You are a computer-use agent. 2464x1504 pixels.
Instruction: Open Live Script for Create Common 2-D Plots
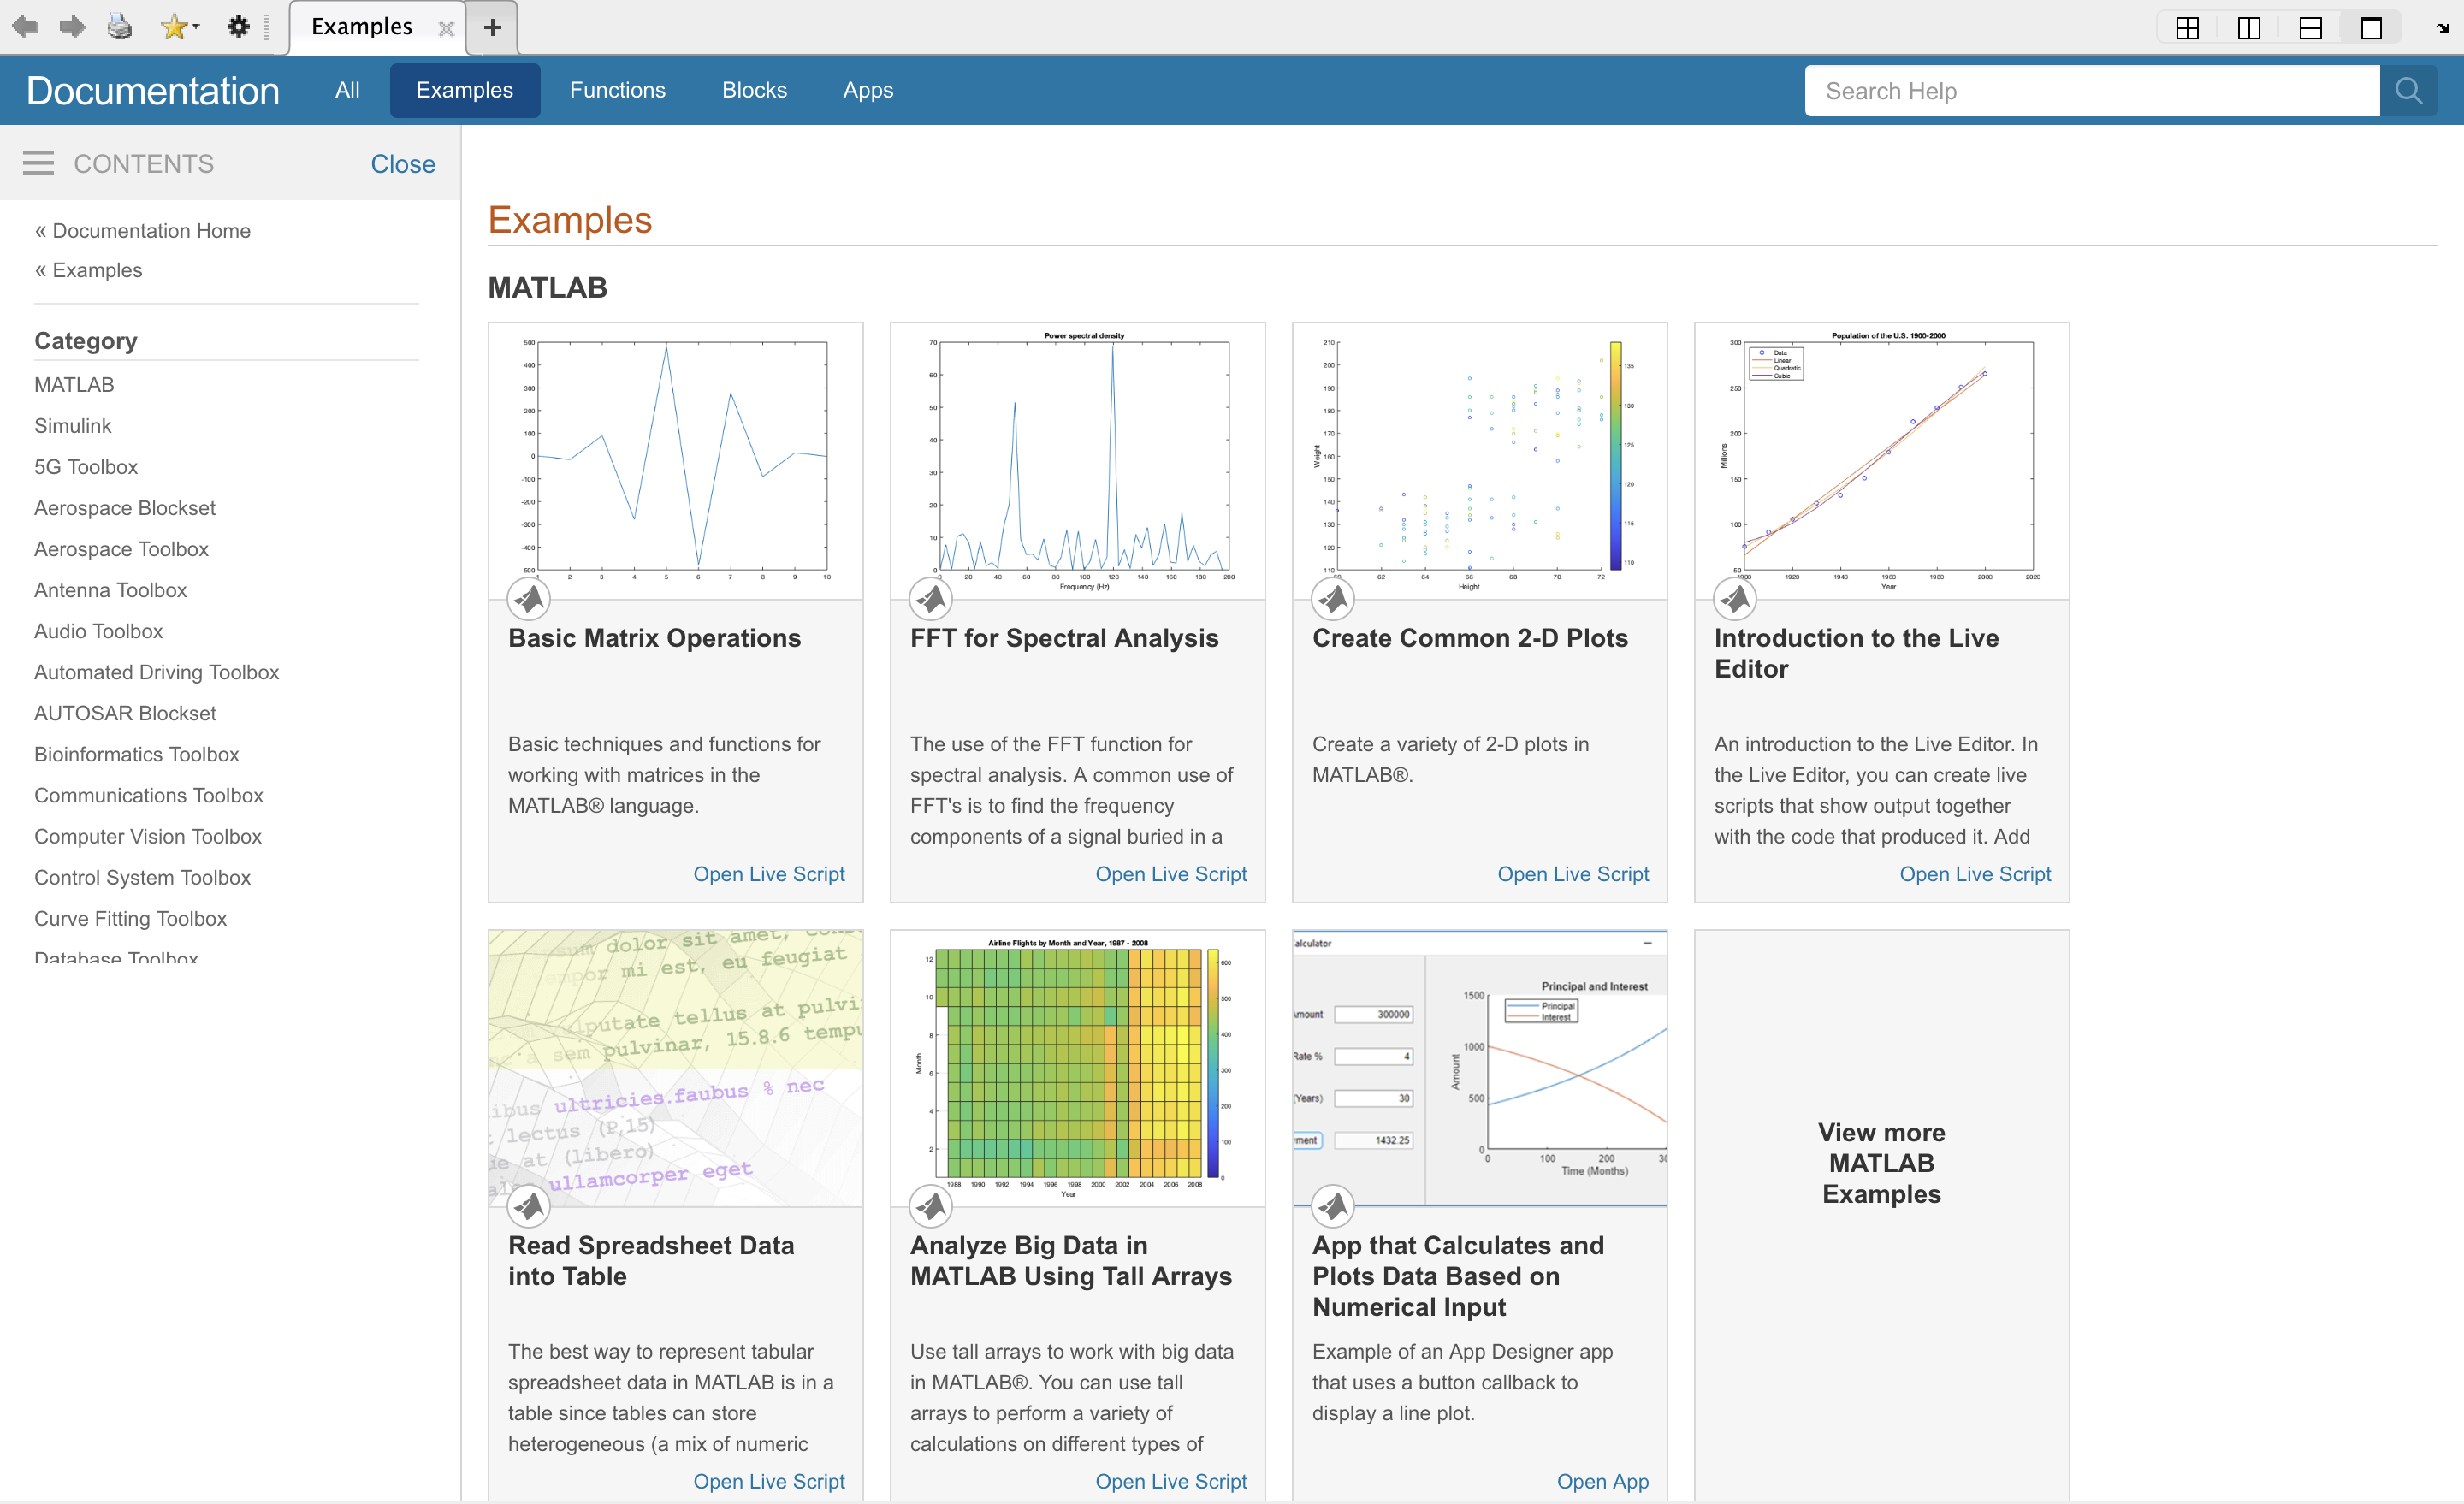pyautogui.click(x=1573, y=874)
